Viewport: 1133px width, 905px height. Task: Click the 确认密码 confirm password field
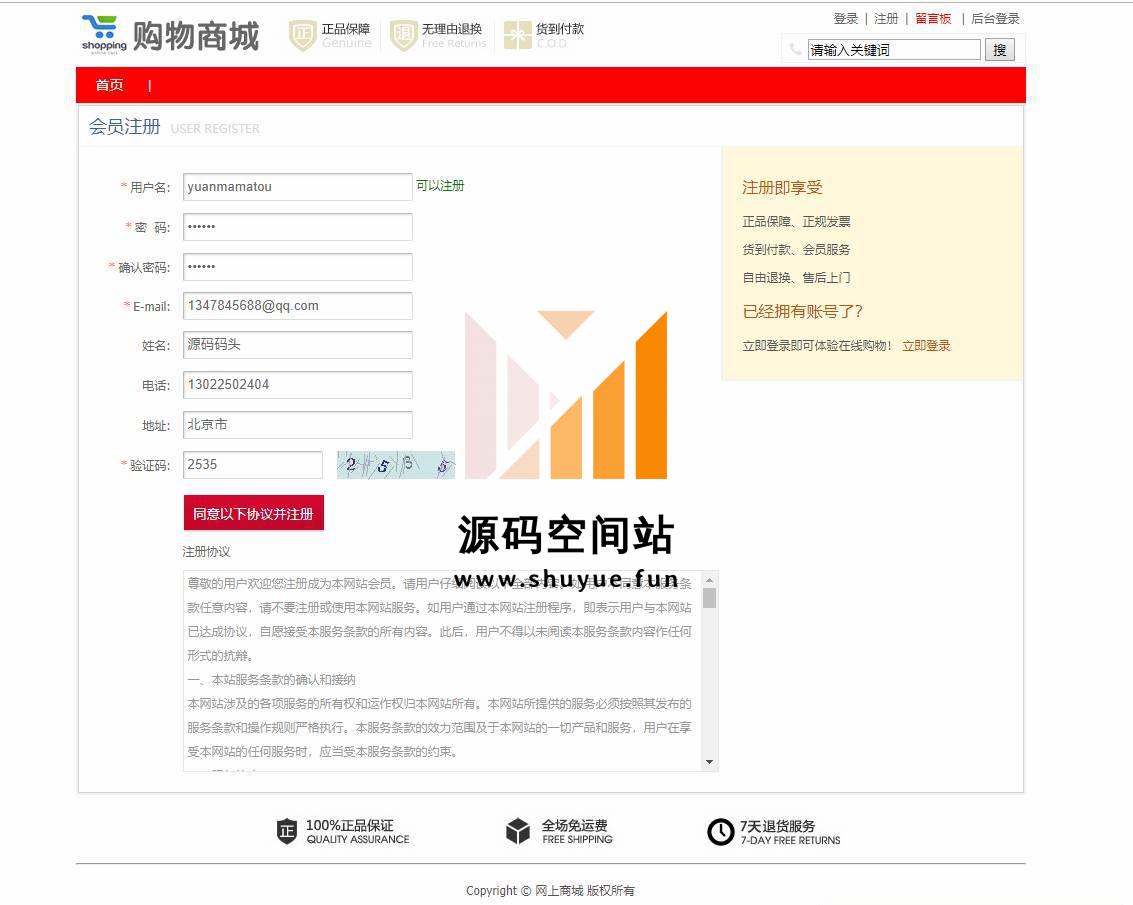tap(298, 267)
